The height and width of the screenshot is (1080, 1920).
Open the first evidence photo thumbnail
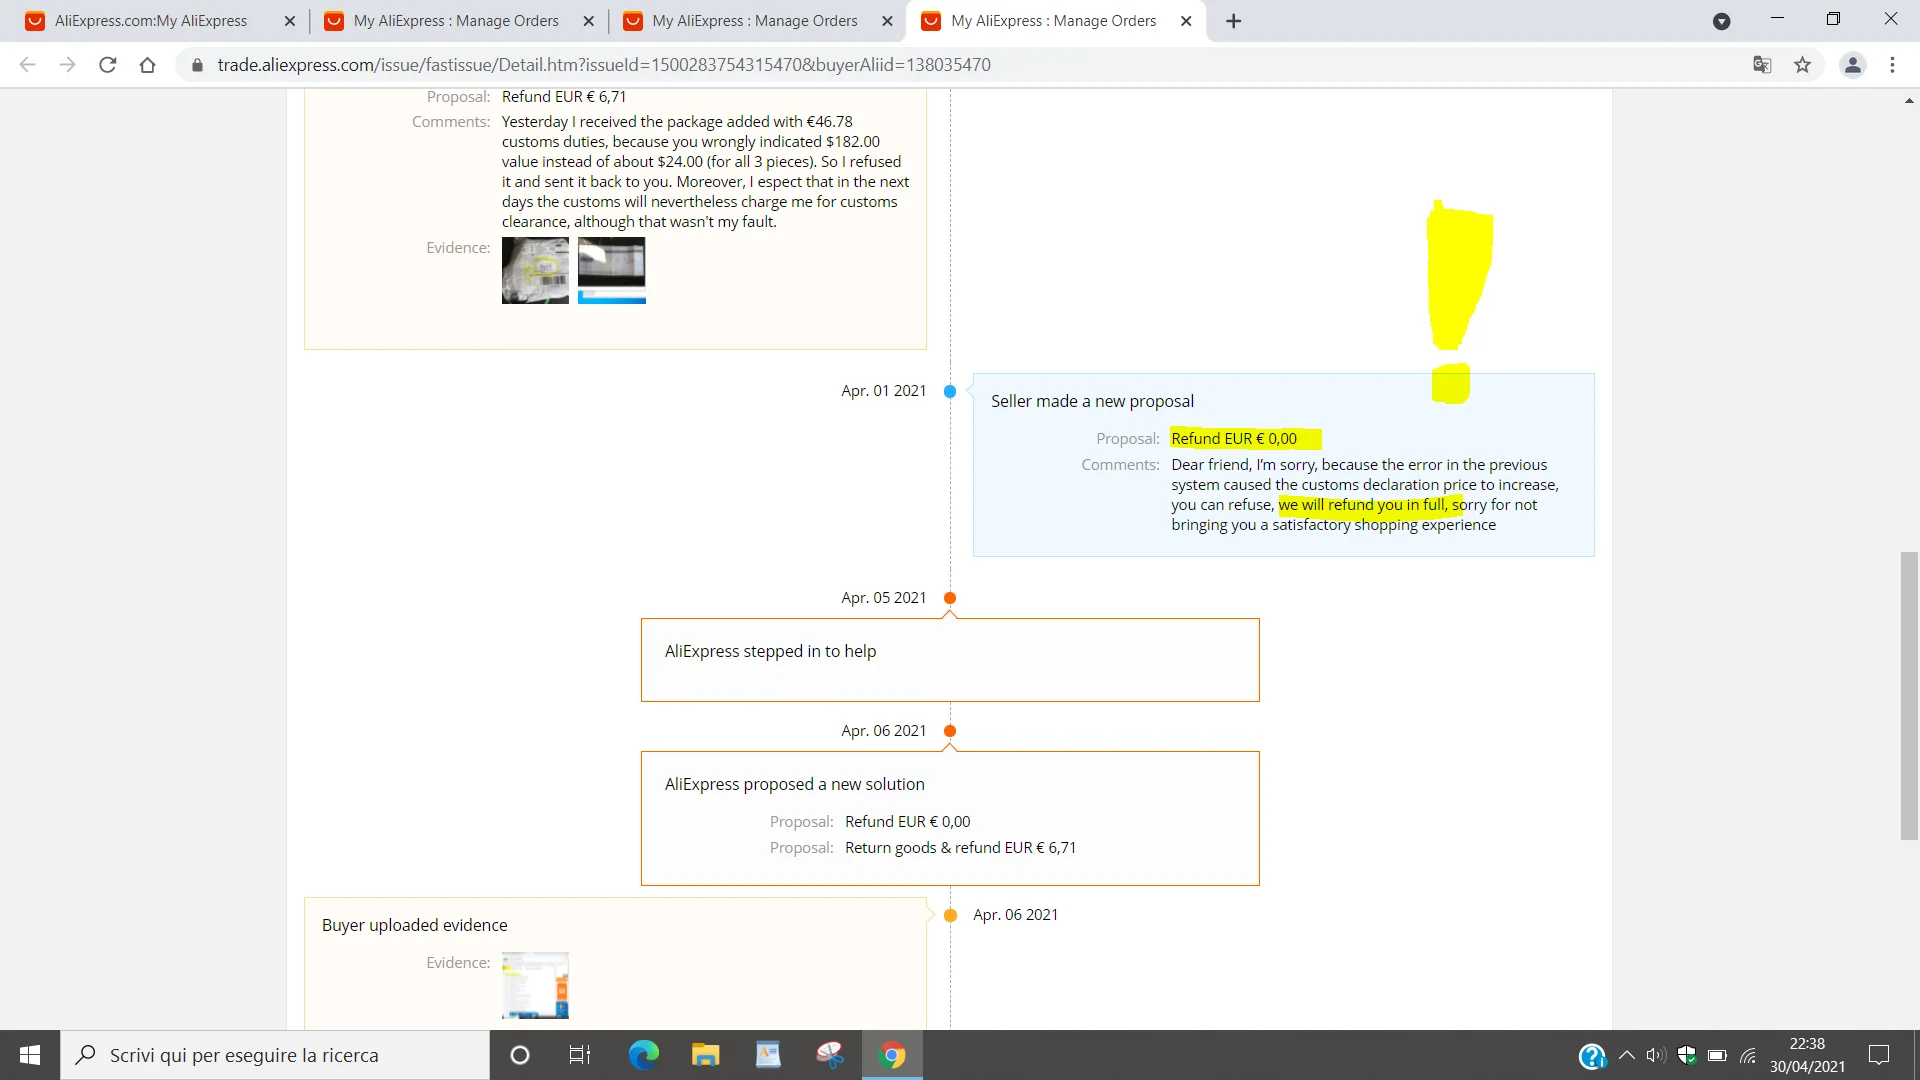535,270
